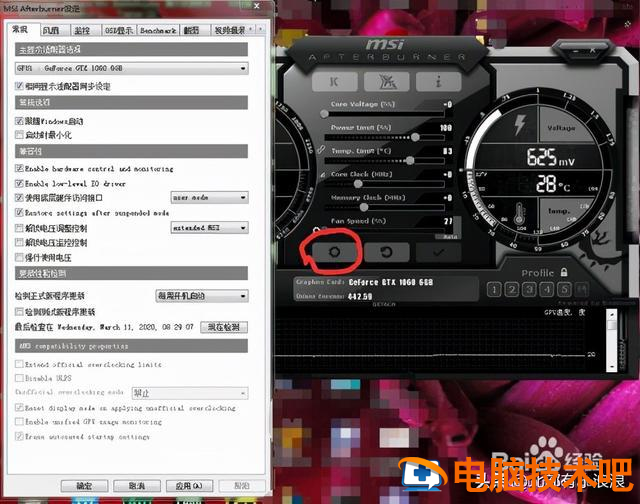Screen dimensions: 640x504
Task: Open the 'user mode' dropdown
Action: click(x=209, y=198)
